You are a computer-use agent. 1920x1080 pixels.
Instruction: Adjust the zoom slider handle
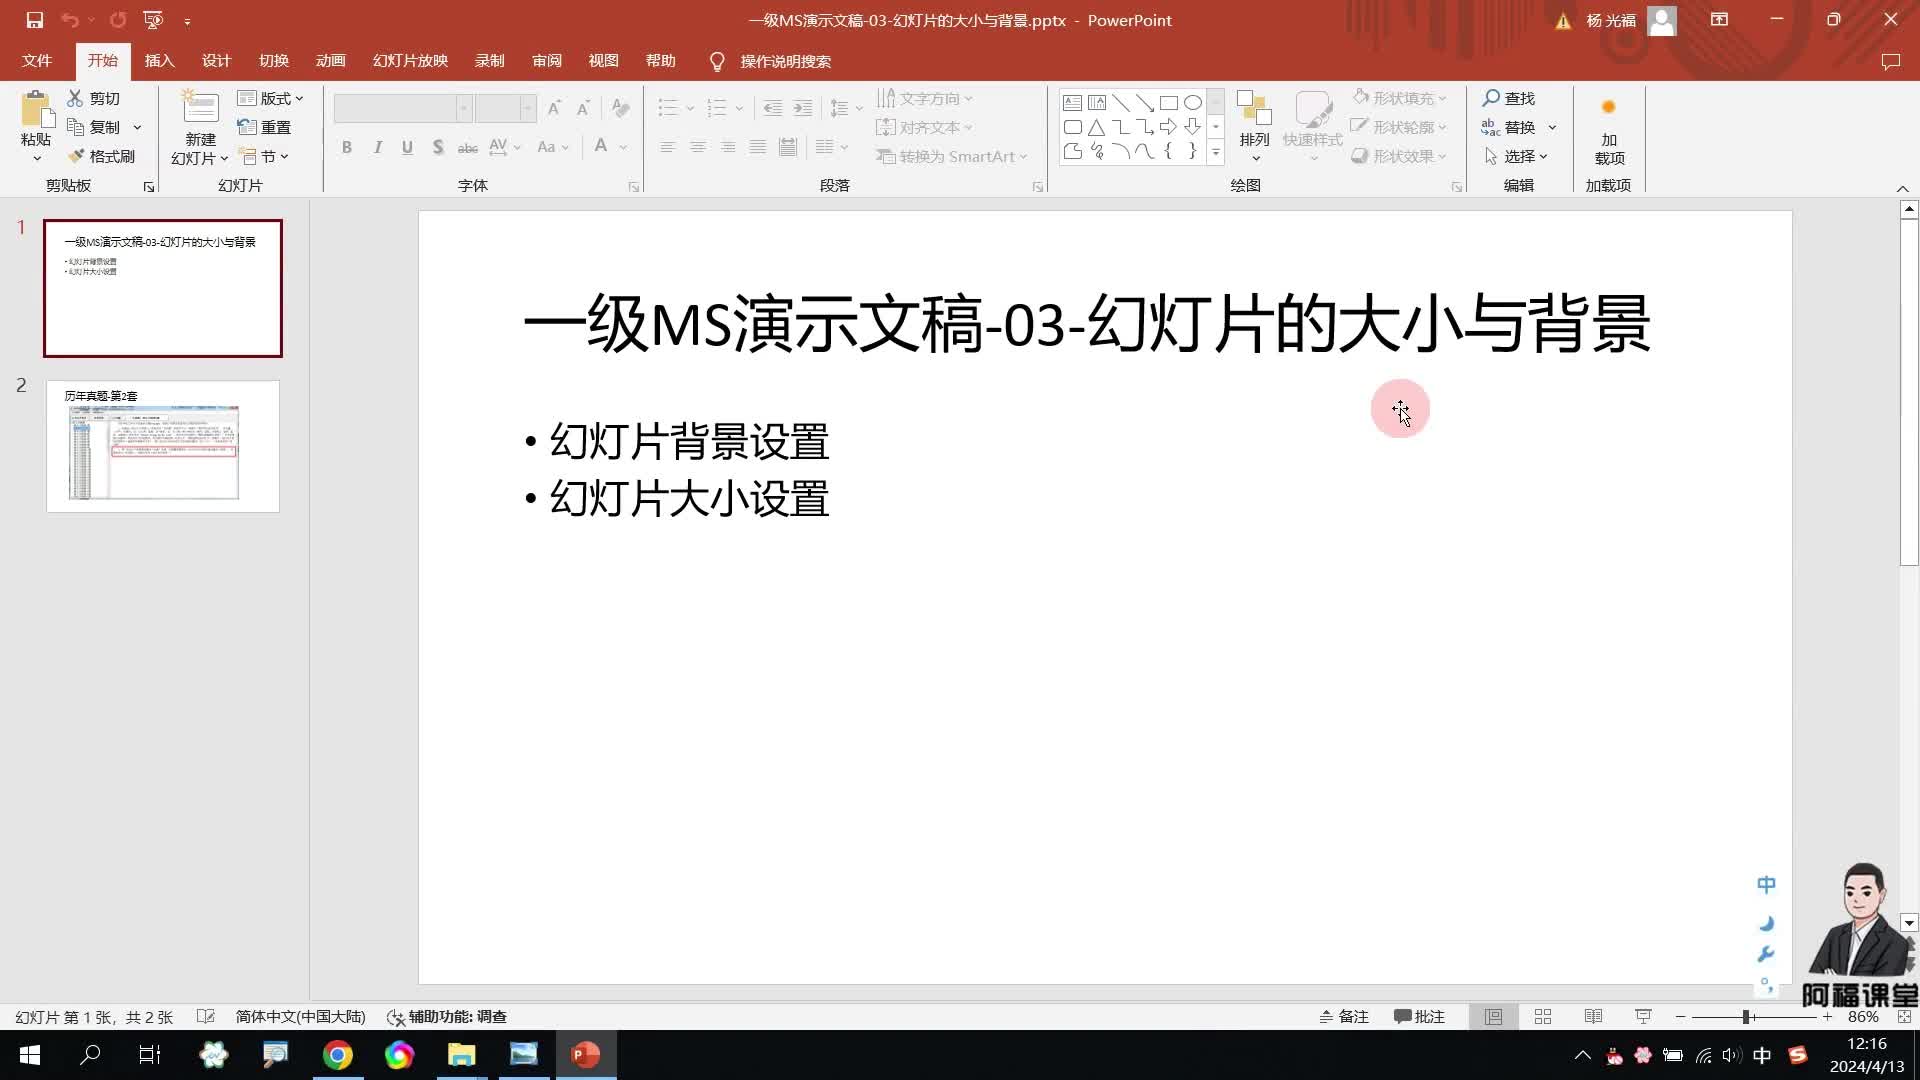point(1747,1017)
